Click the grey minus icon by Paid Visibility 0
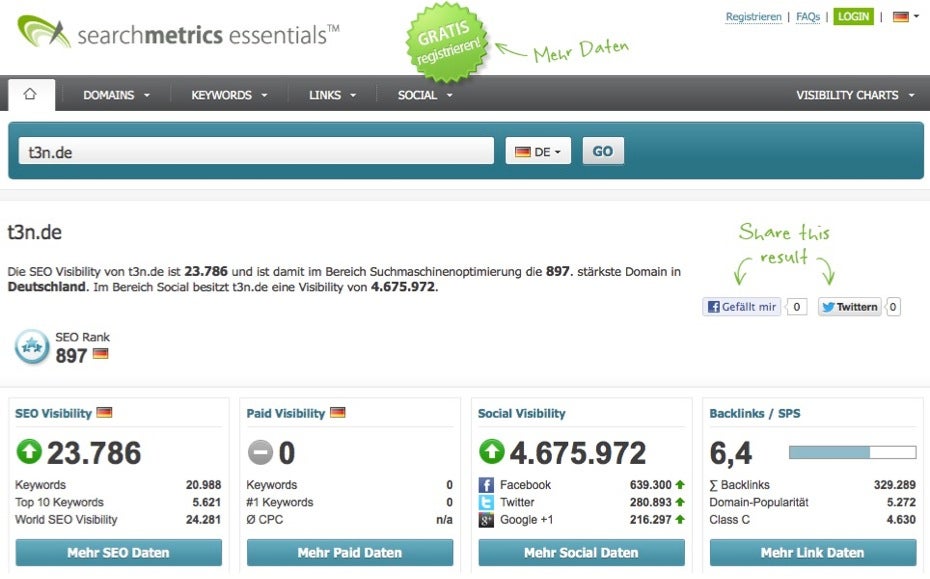The width and height of the screenshot is (930, 579). [260, 452]
